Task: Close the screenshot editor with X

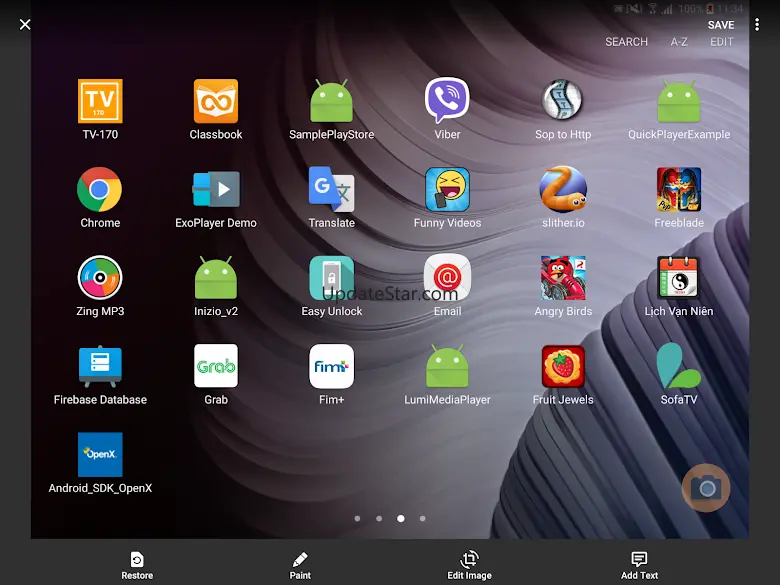Action: [25, 25]
